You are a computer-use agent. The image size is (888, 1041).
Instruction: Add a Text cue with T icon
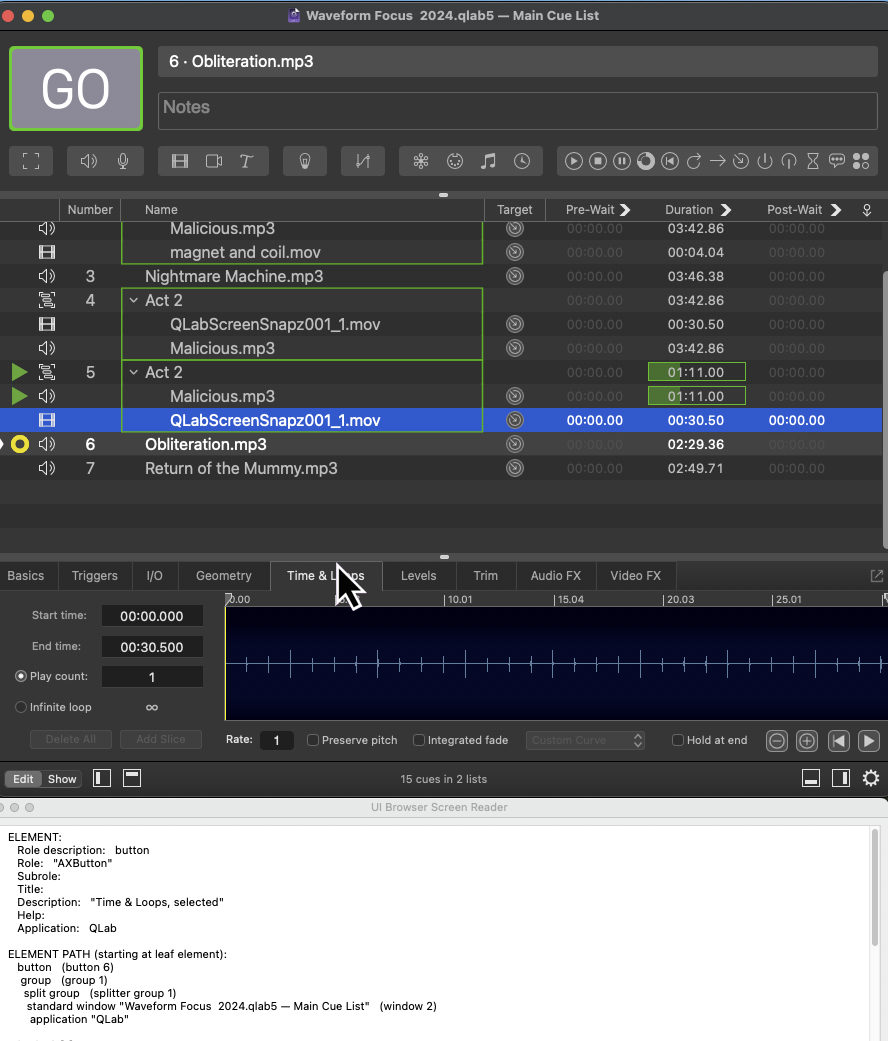point(246,161)
